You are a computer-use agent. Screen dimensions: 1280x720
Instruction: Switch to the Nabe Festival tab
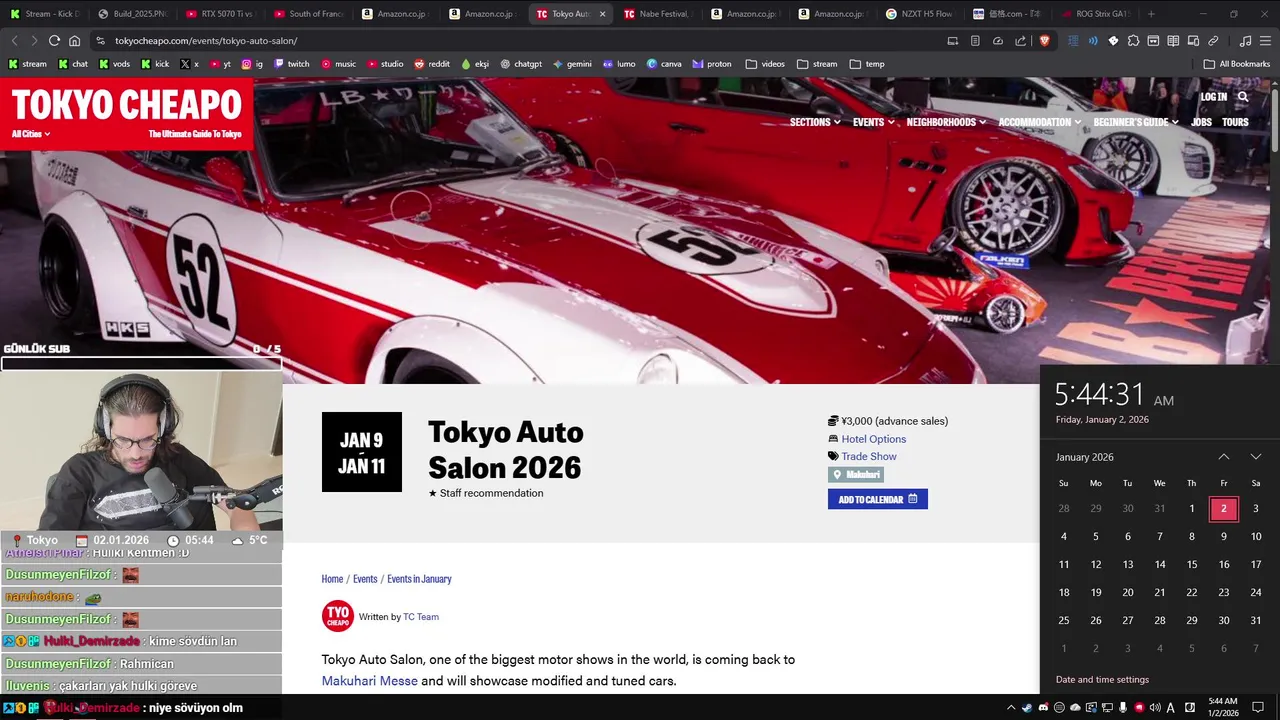[656, 14]
